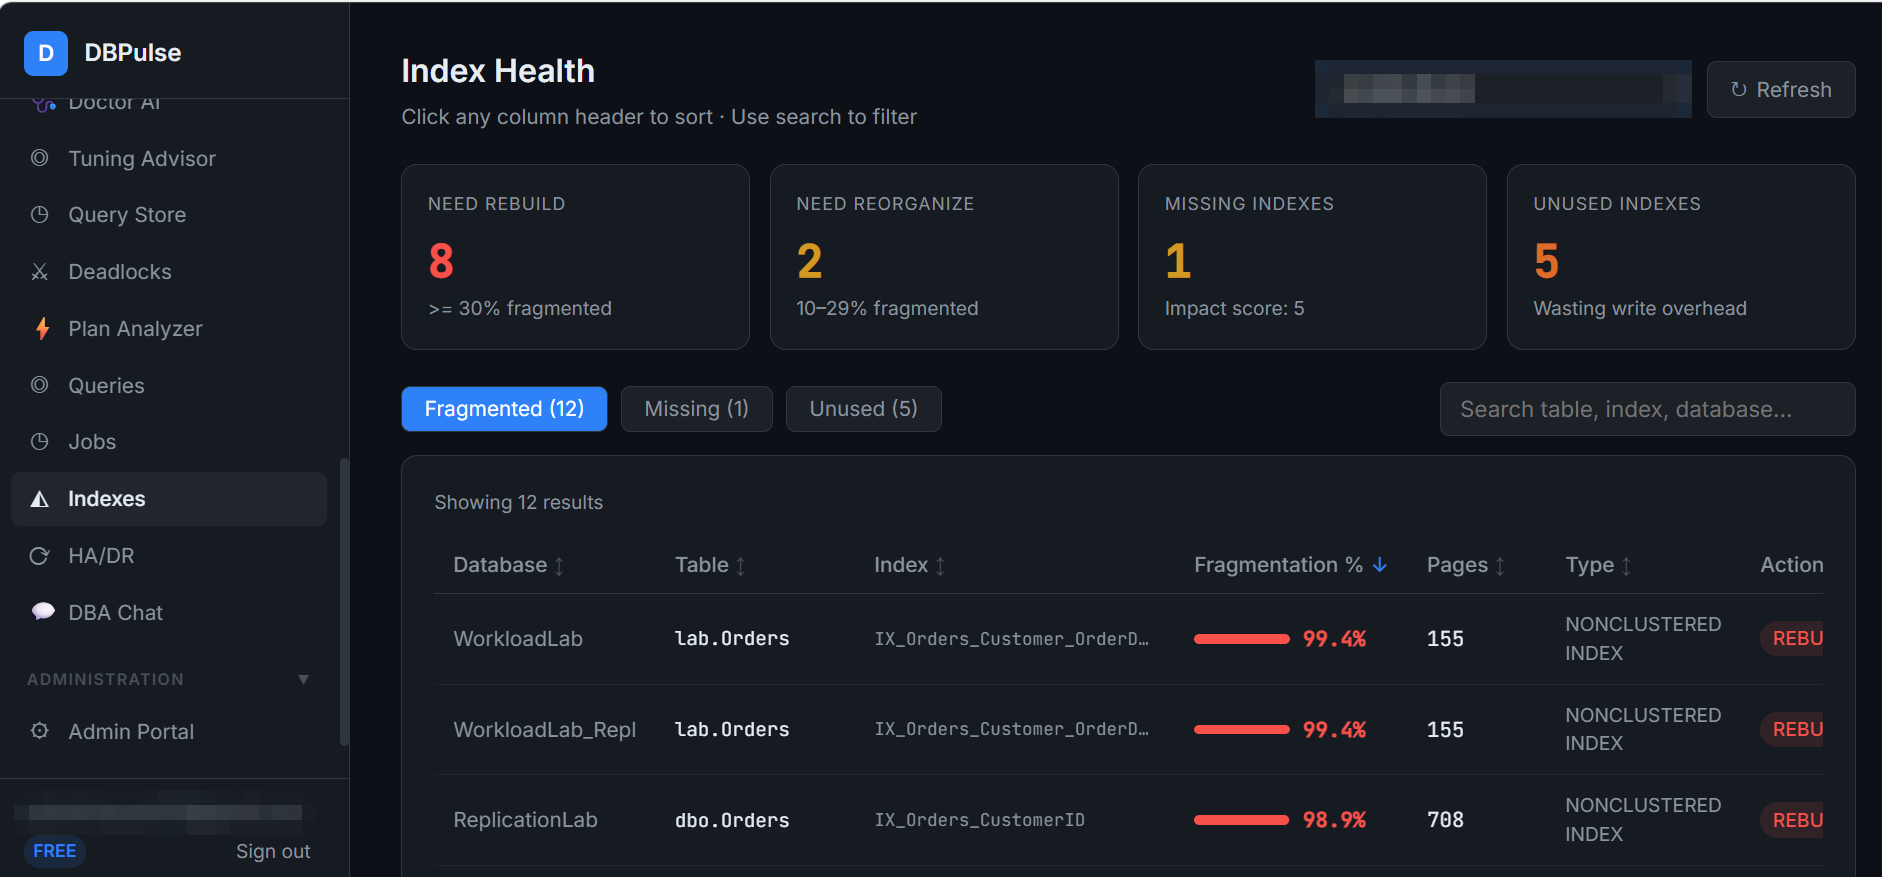Screen dimensions: 1882x877
Task: Sort by the Table column arrows
Action: pyautogui.click(x=740, y=566)
